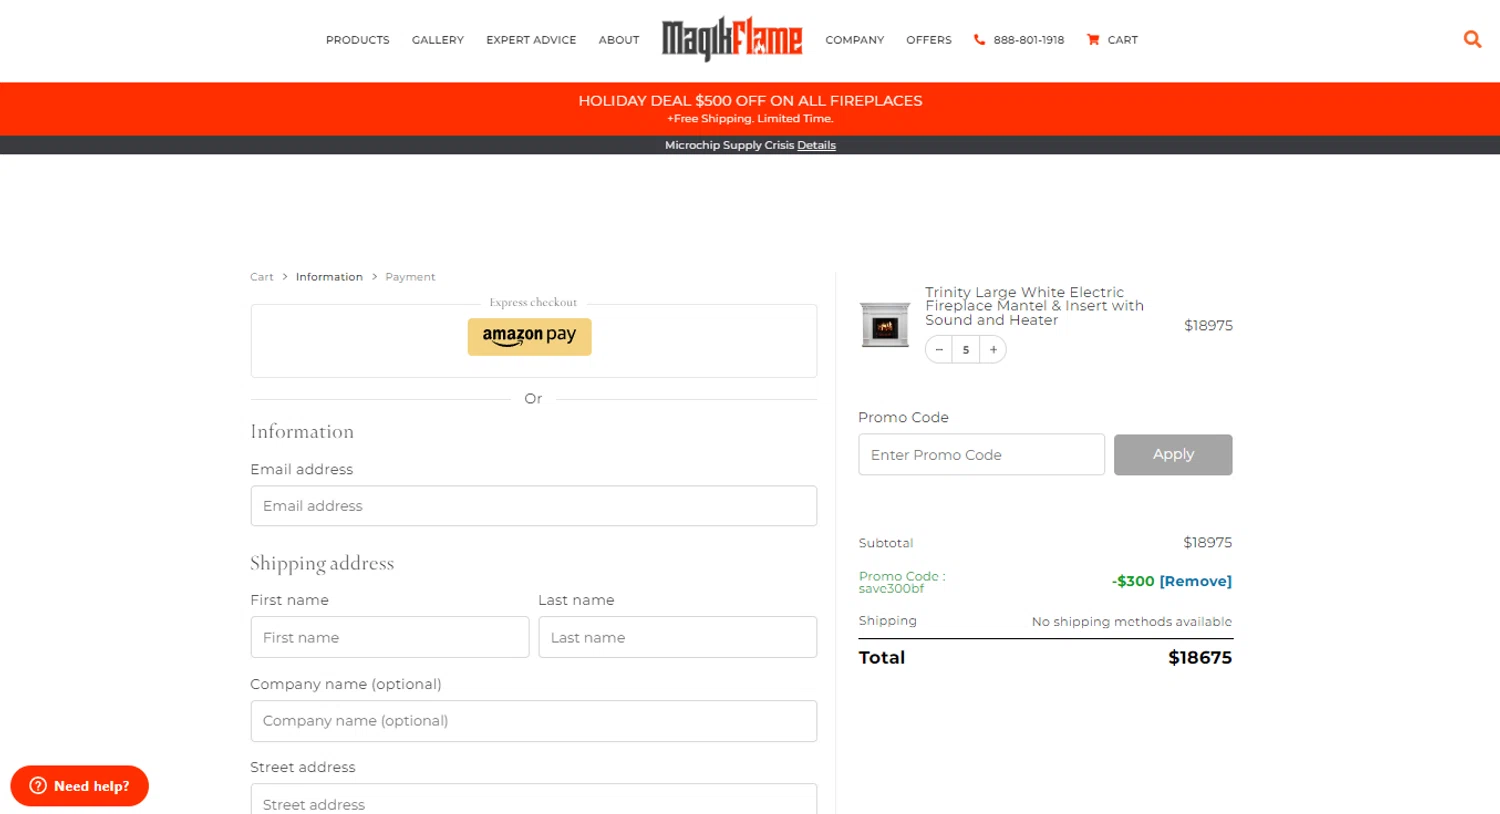Decrease quantity with the minus button
The image size is (1500, 814).
pyautogui.click(x=939, y=349)
